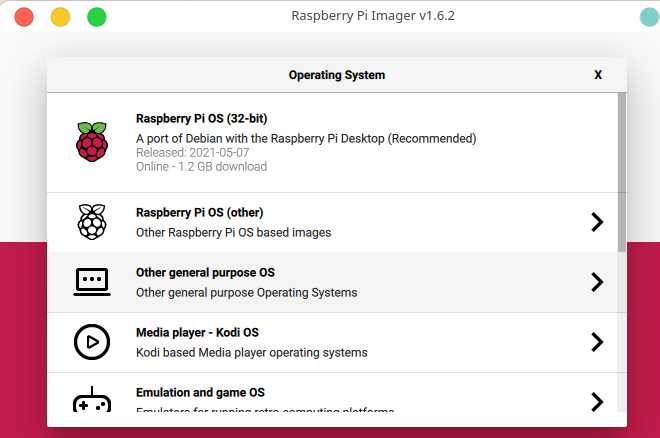Select Raspberry Pi OS (32-bit) title
The width and height of the screenshot is (660, 438).
[202, 119]
